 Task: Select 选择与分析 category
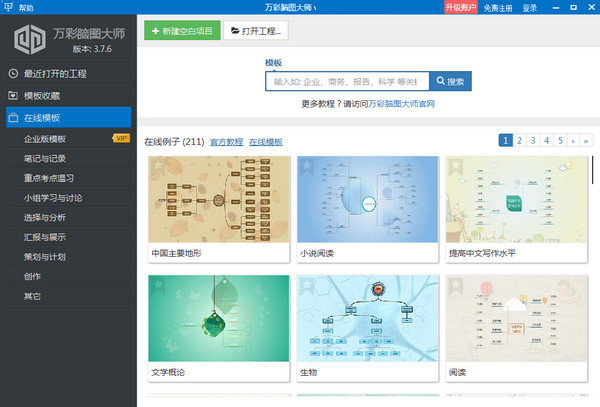pyautogui.click(x=45, y=217)
